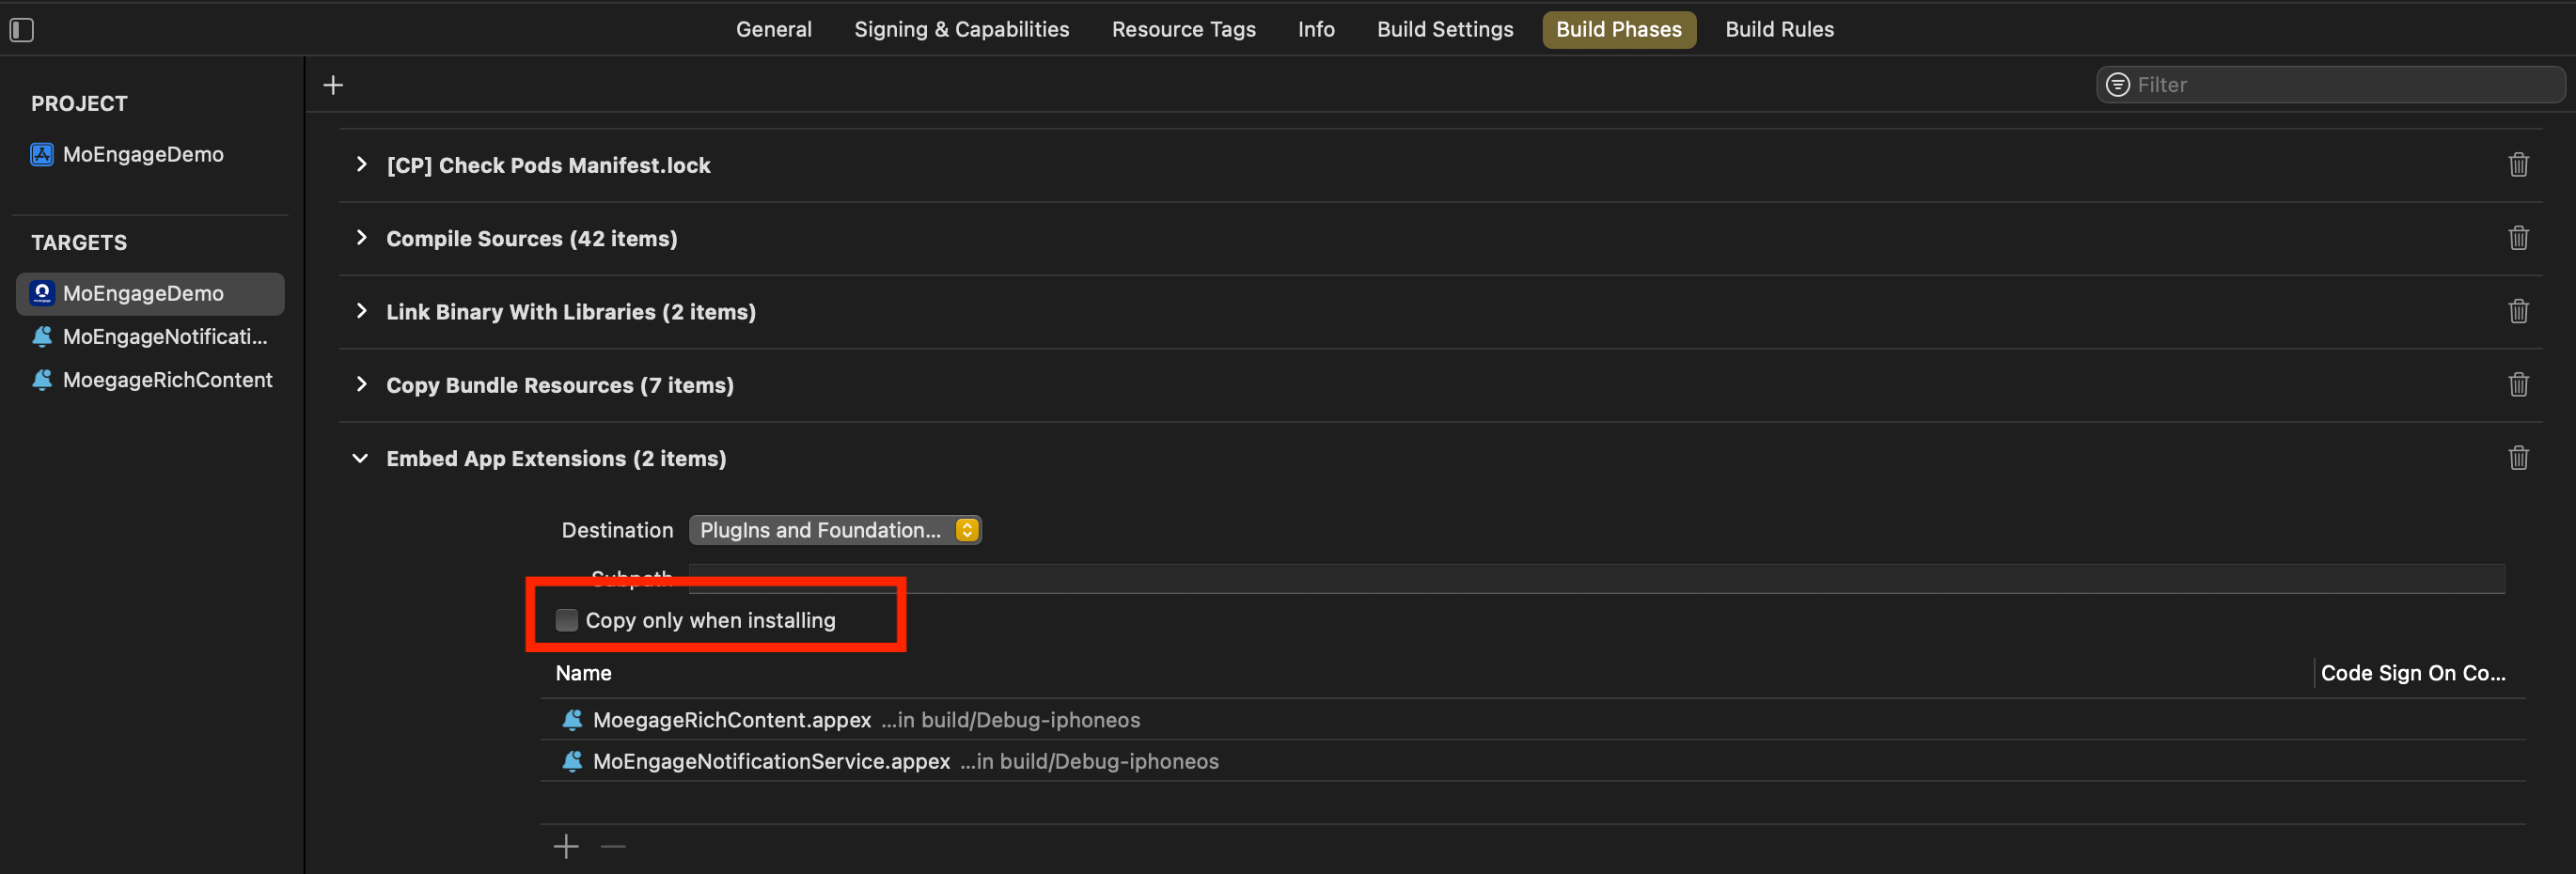Switch to the Build Settings tab
The height and width of the screenshot is (874, 2576).
point(1444,30)
